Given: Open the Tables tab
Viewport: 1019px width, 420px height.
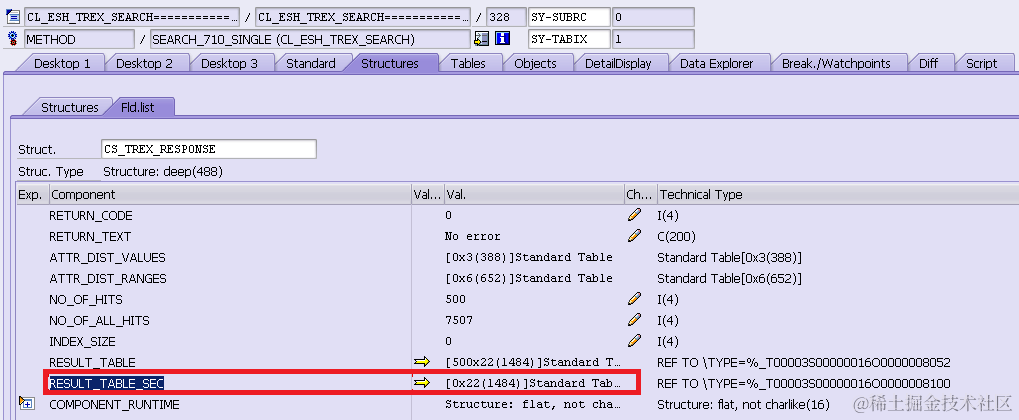Looking at the screenshot, I should (x=468, y=64).
